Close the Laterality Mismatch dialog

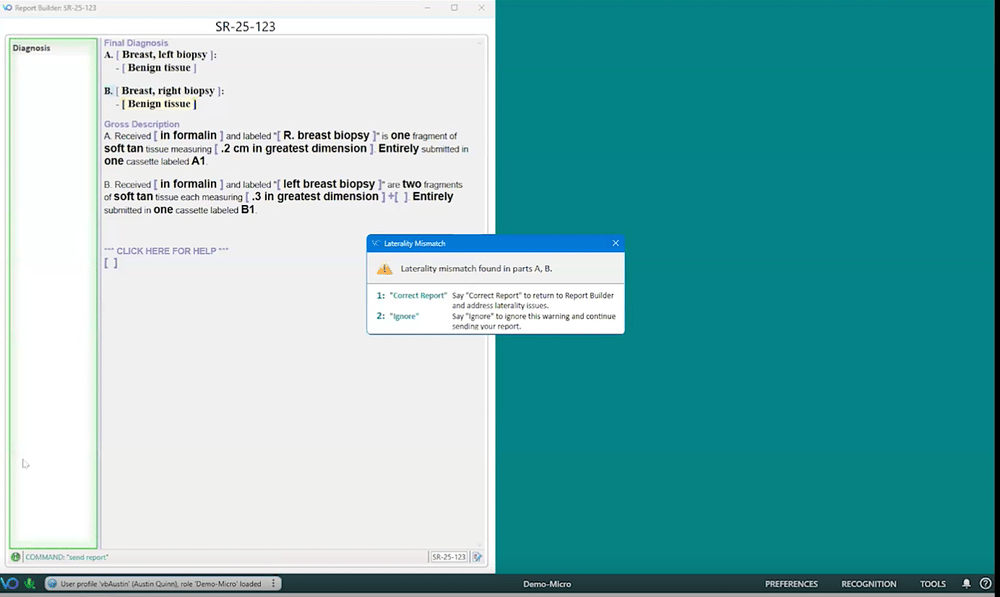pos(615,243)
